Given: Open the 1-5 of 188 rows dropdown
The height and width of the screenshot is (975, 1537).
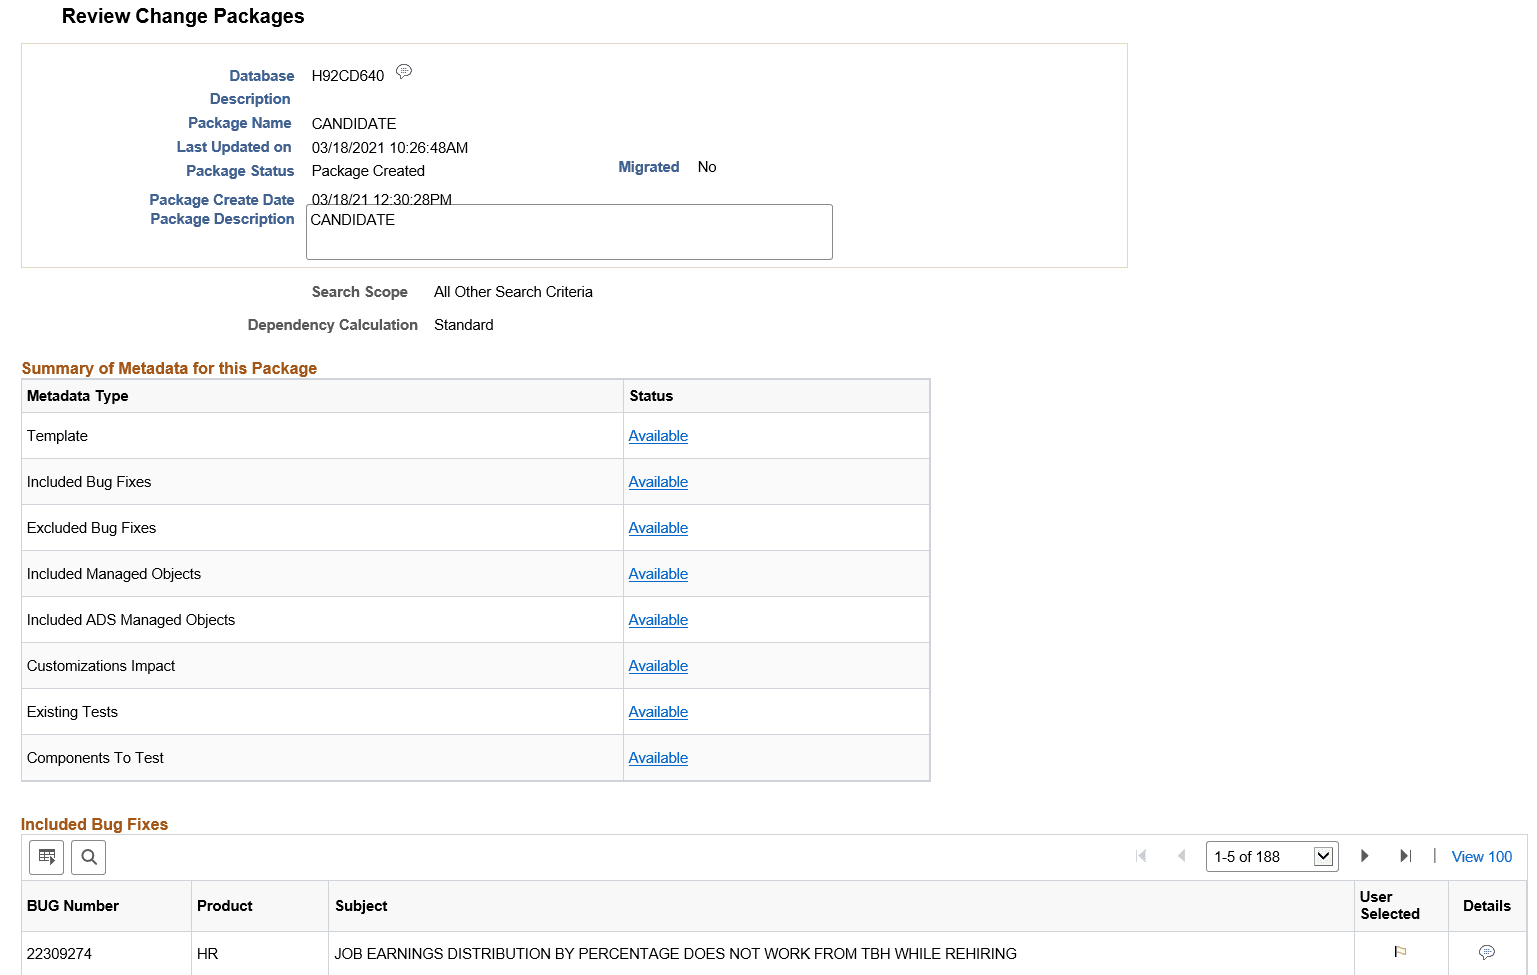Looking at the screenshot, I should (x=1272, y=857).
